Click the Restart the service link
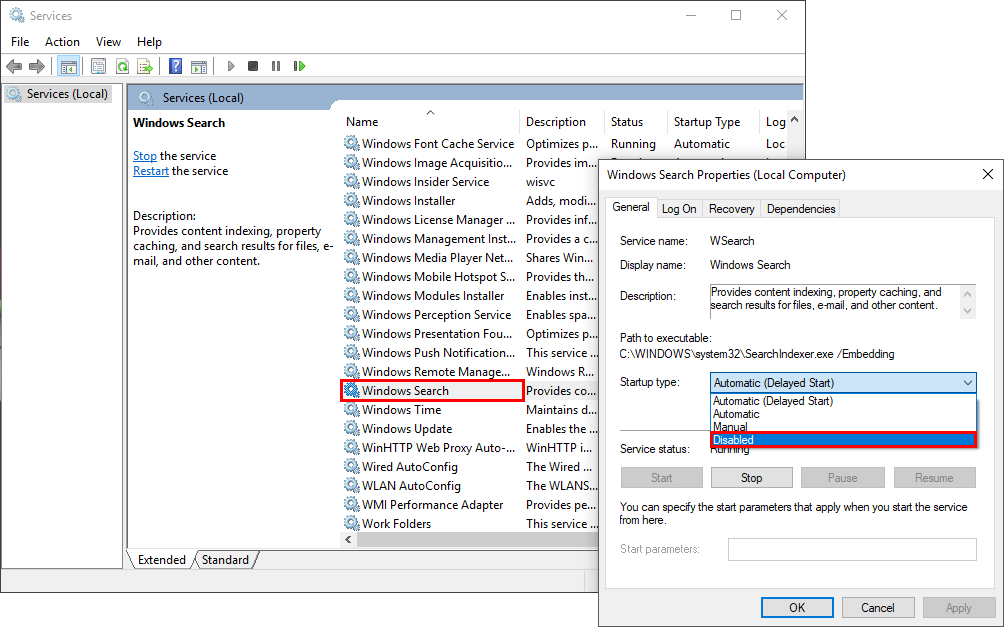 click(x=151, y=171)
